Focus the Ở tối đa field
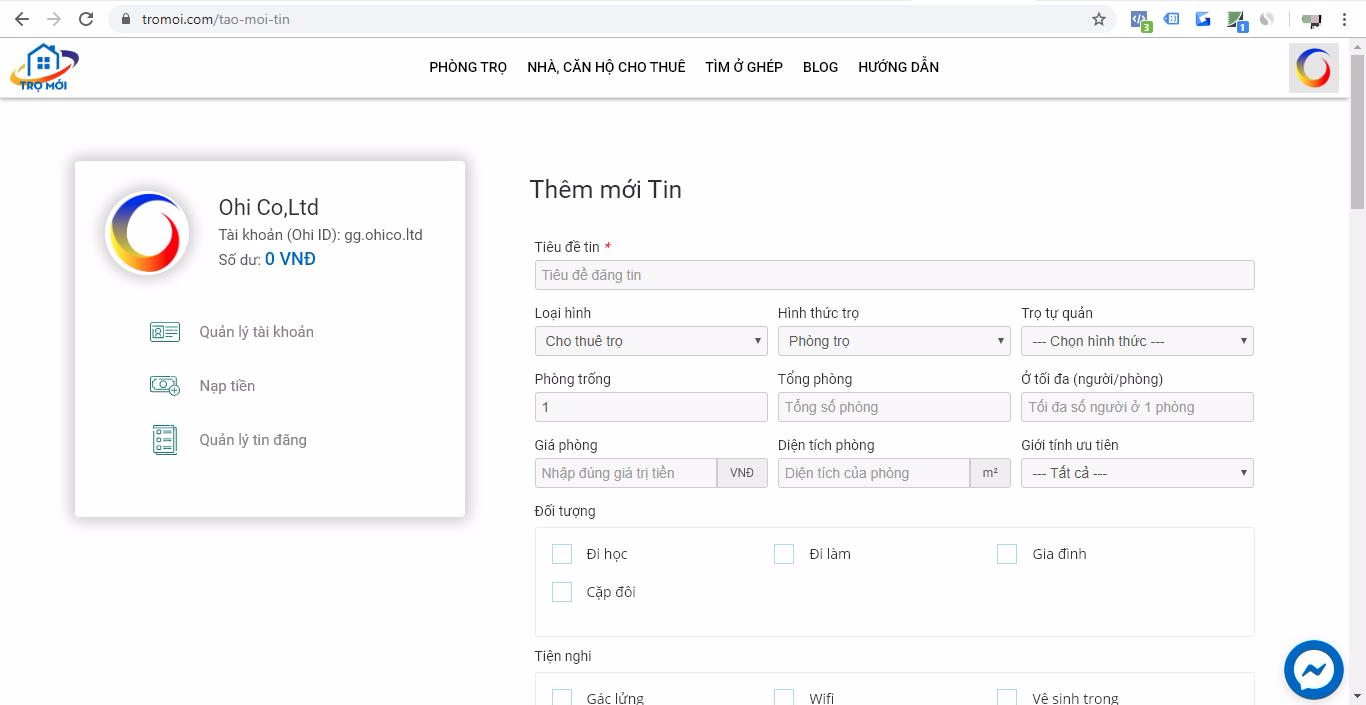The image size is (1366, 705). click(x=1137, y=407)
